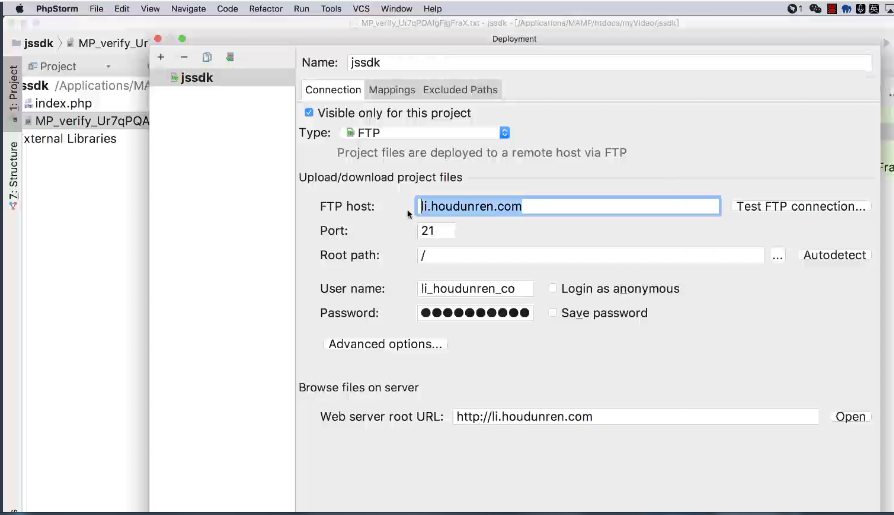
Task: Open the Navigate menu
Action: pyautogui.click(x=189, y=9)
